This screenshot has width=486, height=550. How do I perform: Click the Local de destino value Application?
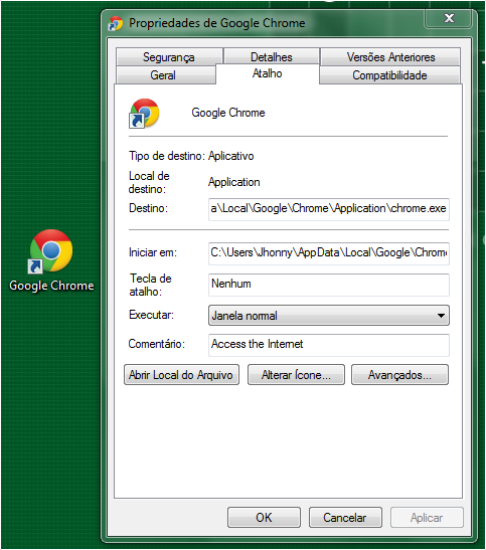point(234,182)
